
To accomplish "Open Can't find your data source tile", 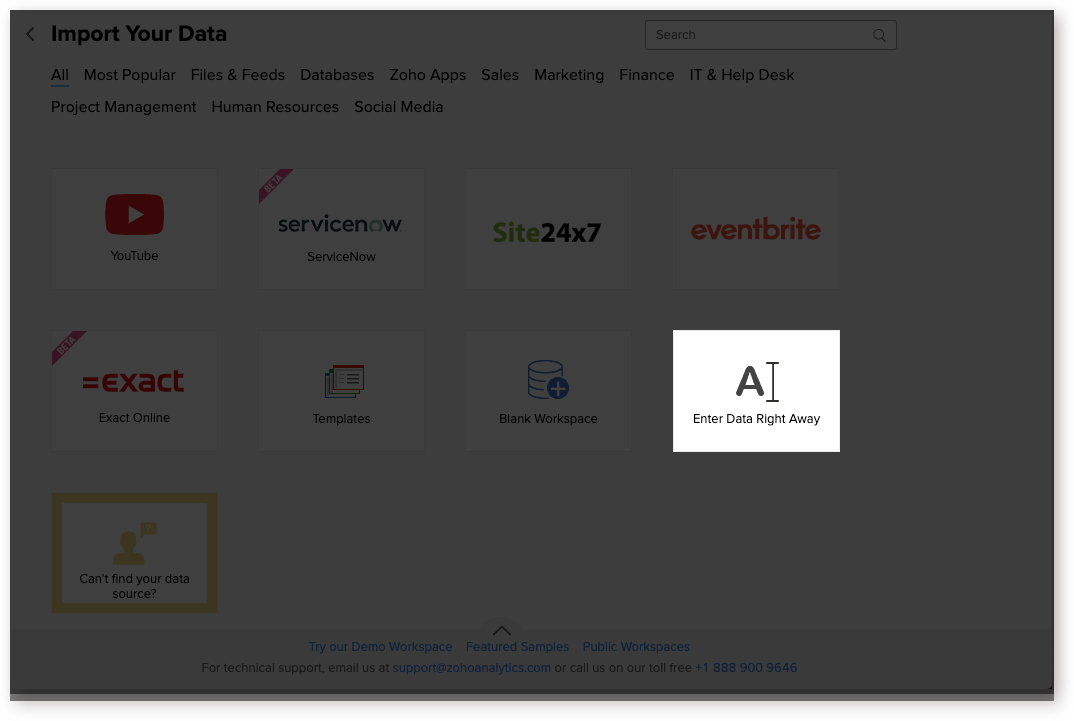I will pos(134,553).
